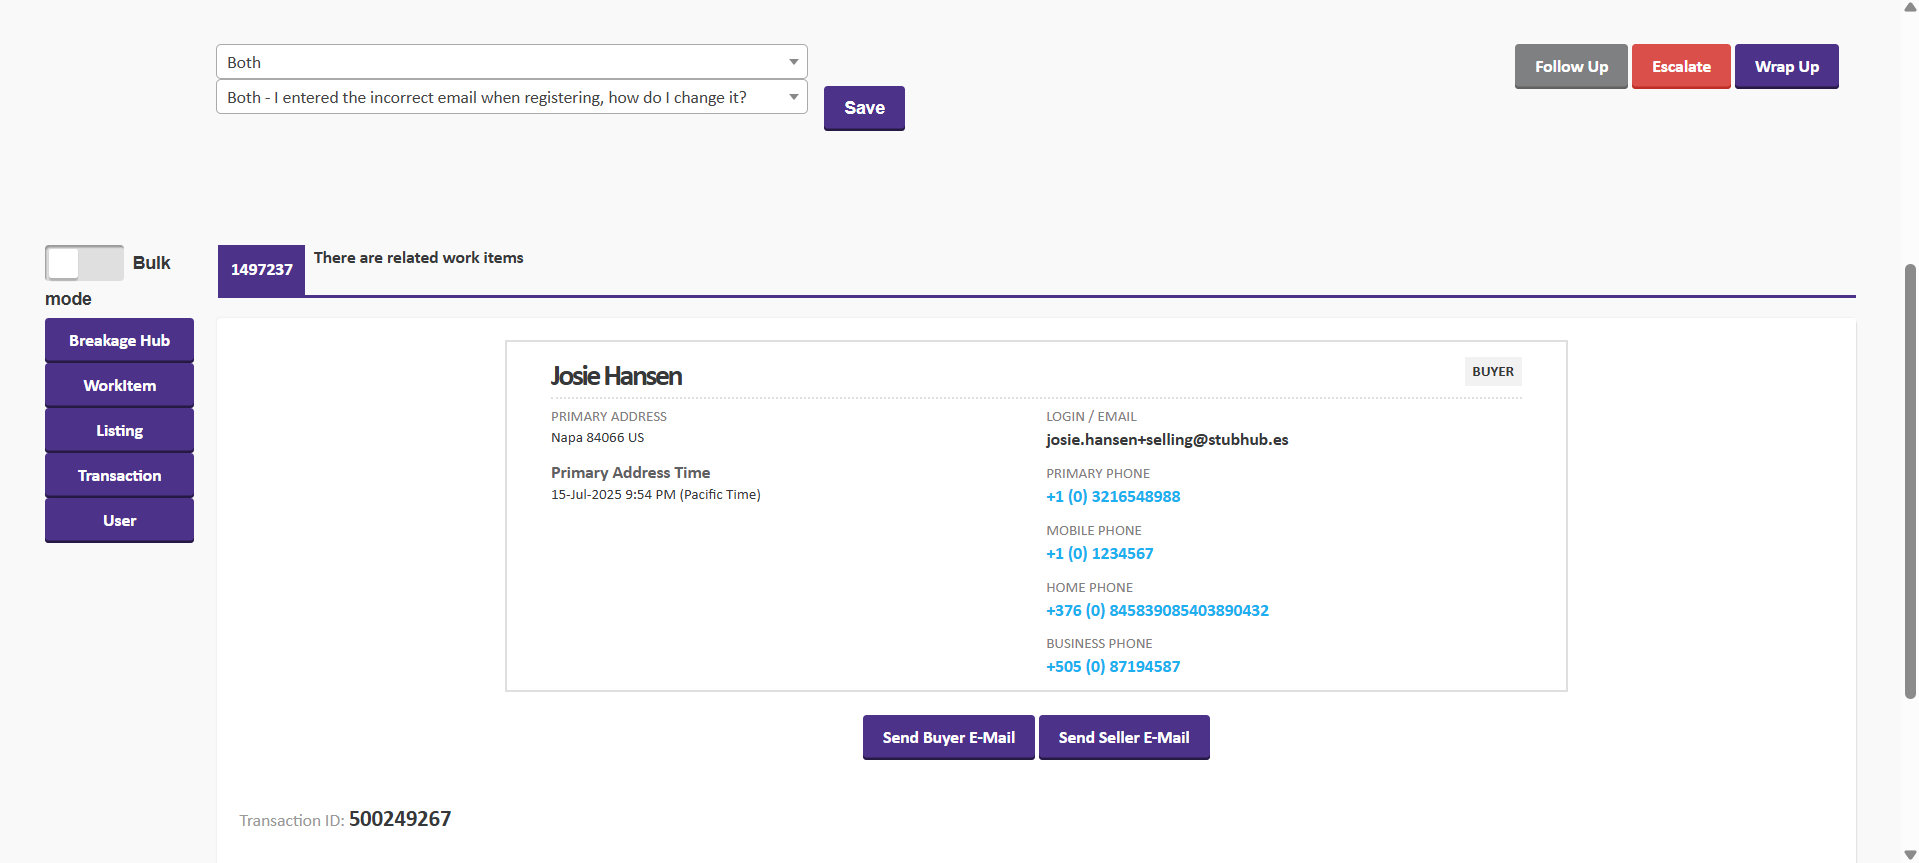1919x863 pixels.
Task: Click the +376 home phone link
Action: (1156, 611)
